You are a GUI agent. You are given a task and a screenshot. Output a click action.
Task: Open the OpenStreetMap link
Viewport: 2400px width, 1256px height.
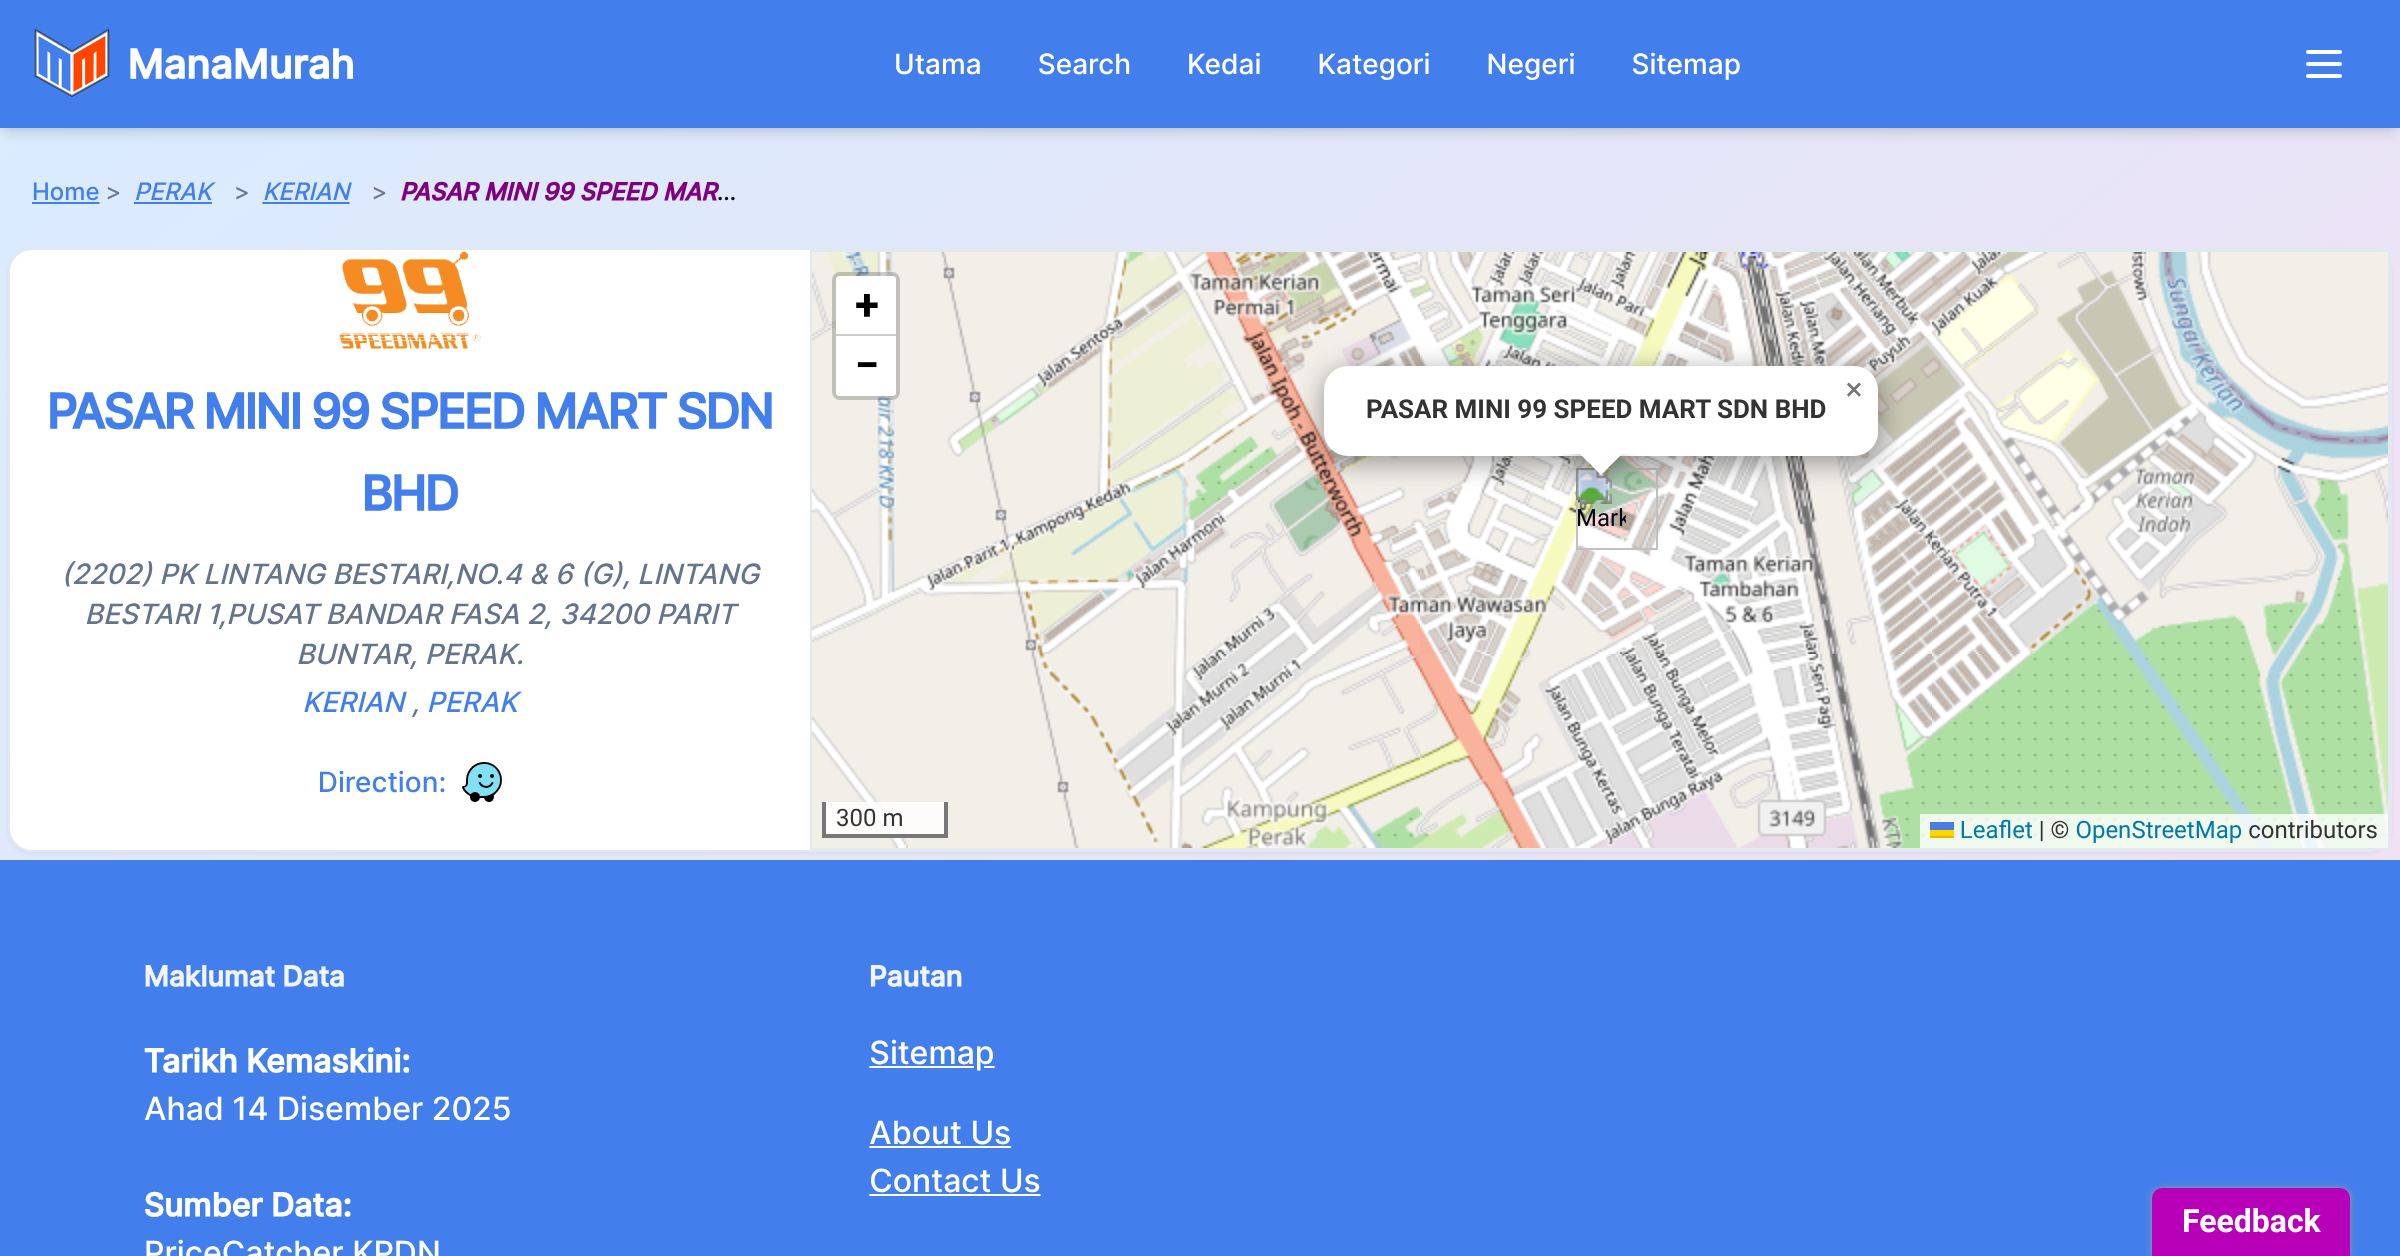[2158, 830]
